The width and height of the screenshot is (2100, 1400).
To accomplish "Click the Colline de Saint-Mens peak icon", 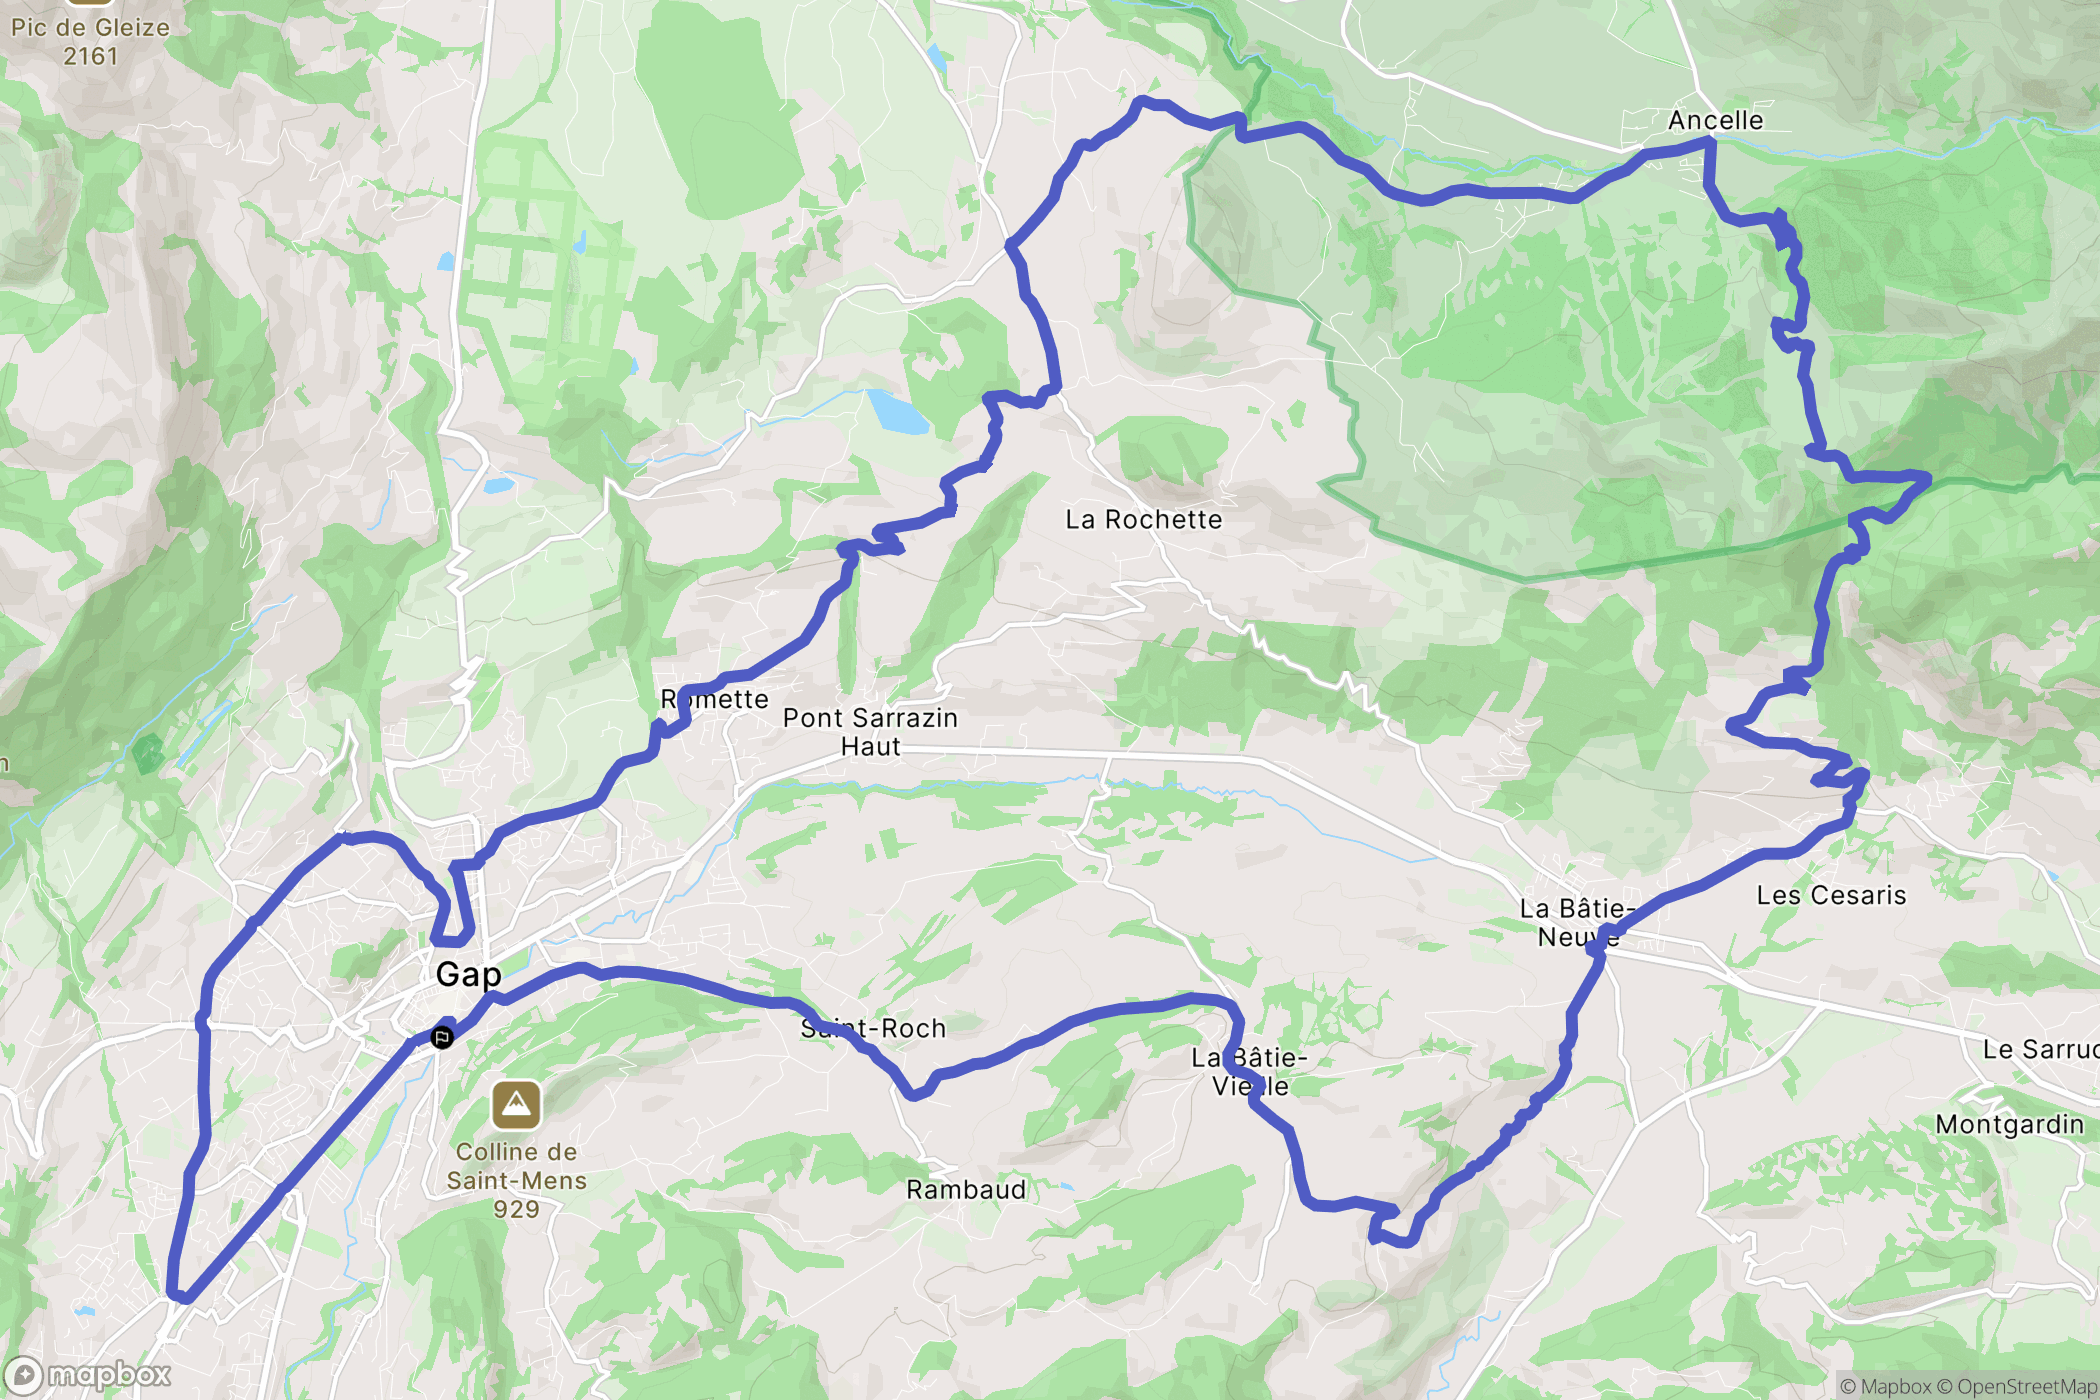I will click(x=516, y=1105).
